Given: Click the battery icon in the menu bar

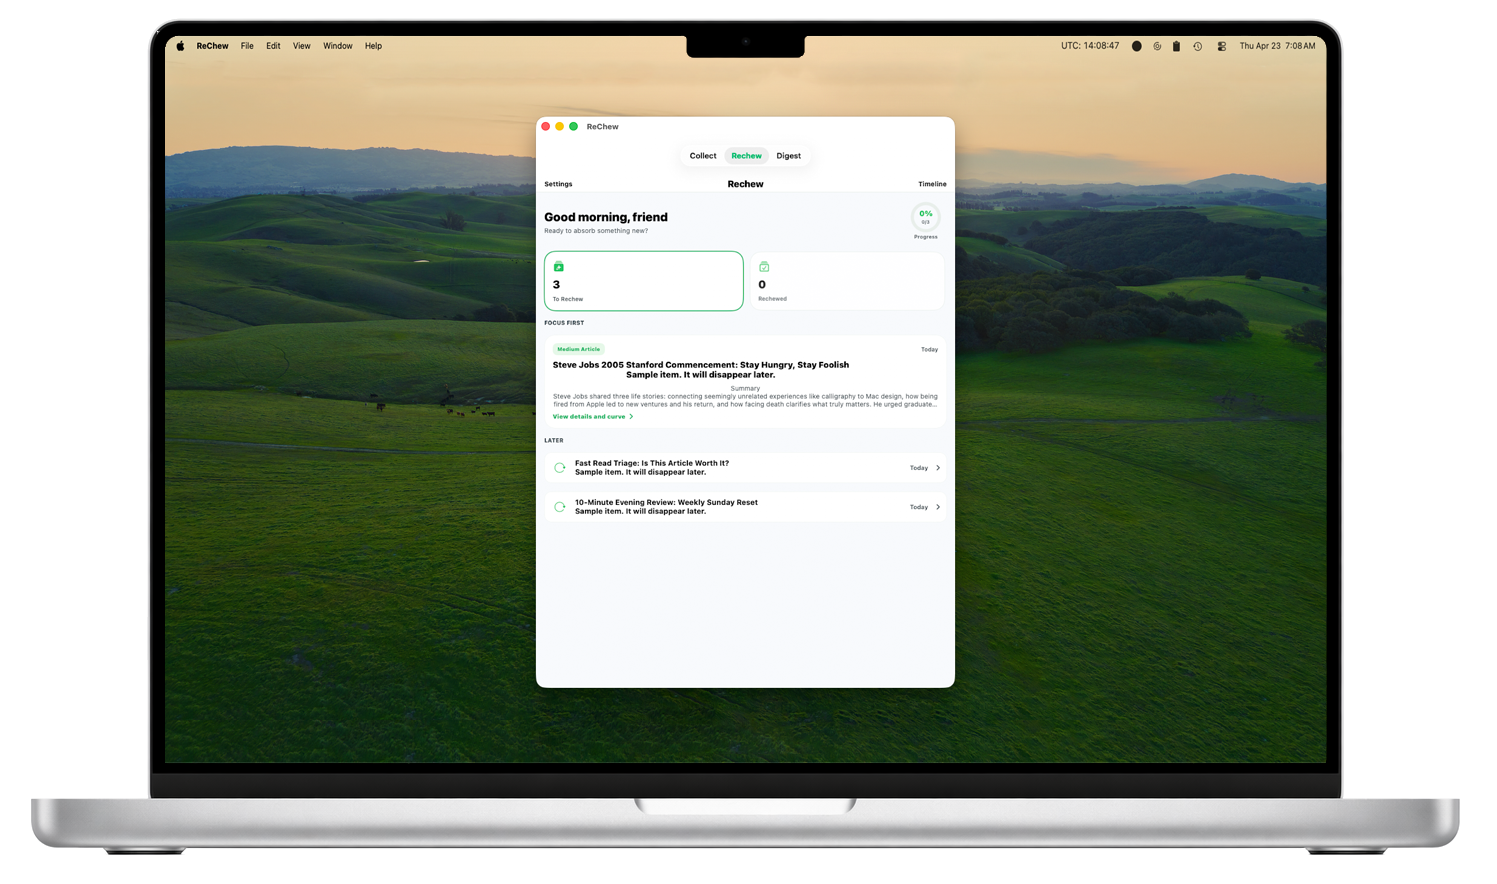Looking at the screenshot, I should click(1176, 46).
